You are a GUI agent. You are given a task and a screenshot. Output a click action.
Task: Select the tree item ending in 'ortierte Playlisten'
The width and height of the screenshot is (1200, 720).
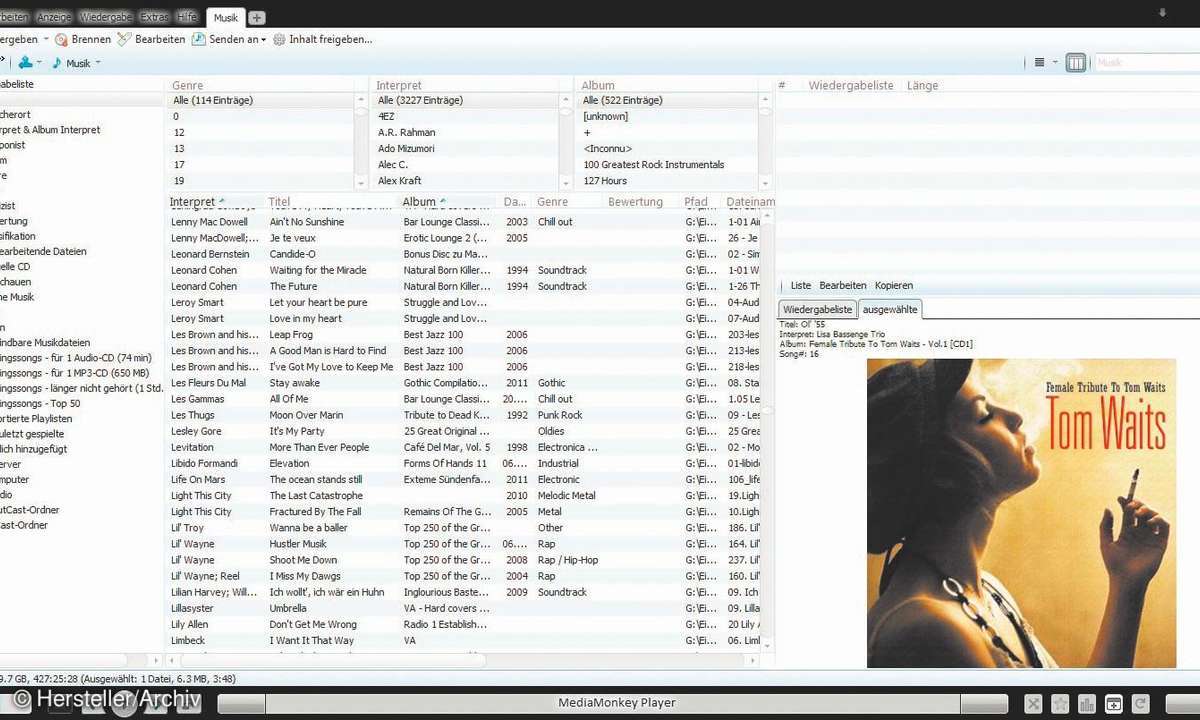pyautogui.click(x=36, y=419)
